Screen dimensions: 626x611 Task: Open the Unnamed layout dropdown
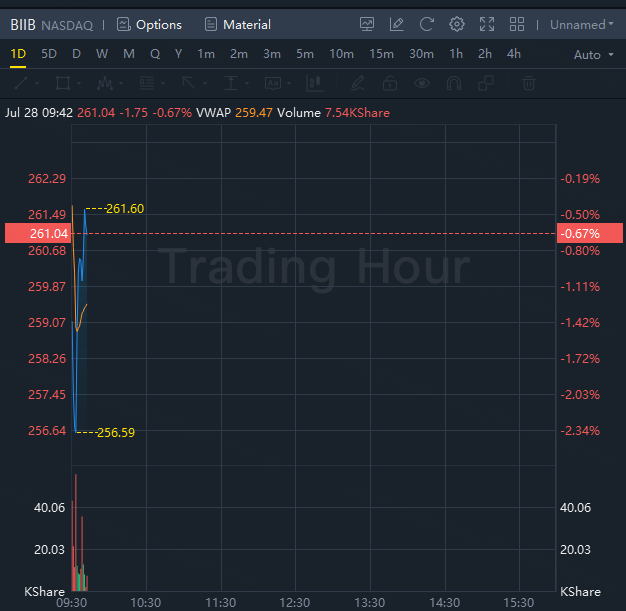(582, 24)
